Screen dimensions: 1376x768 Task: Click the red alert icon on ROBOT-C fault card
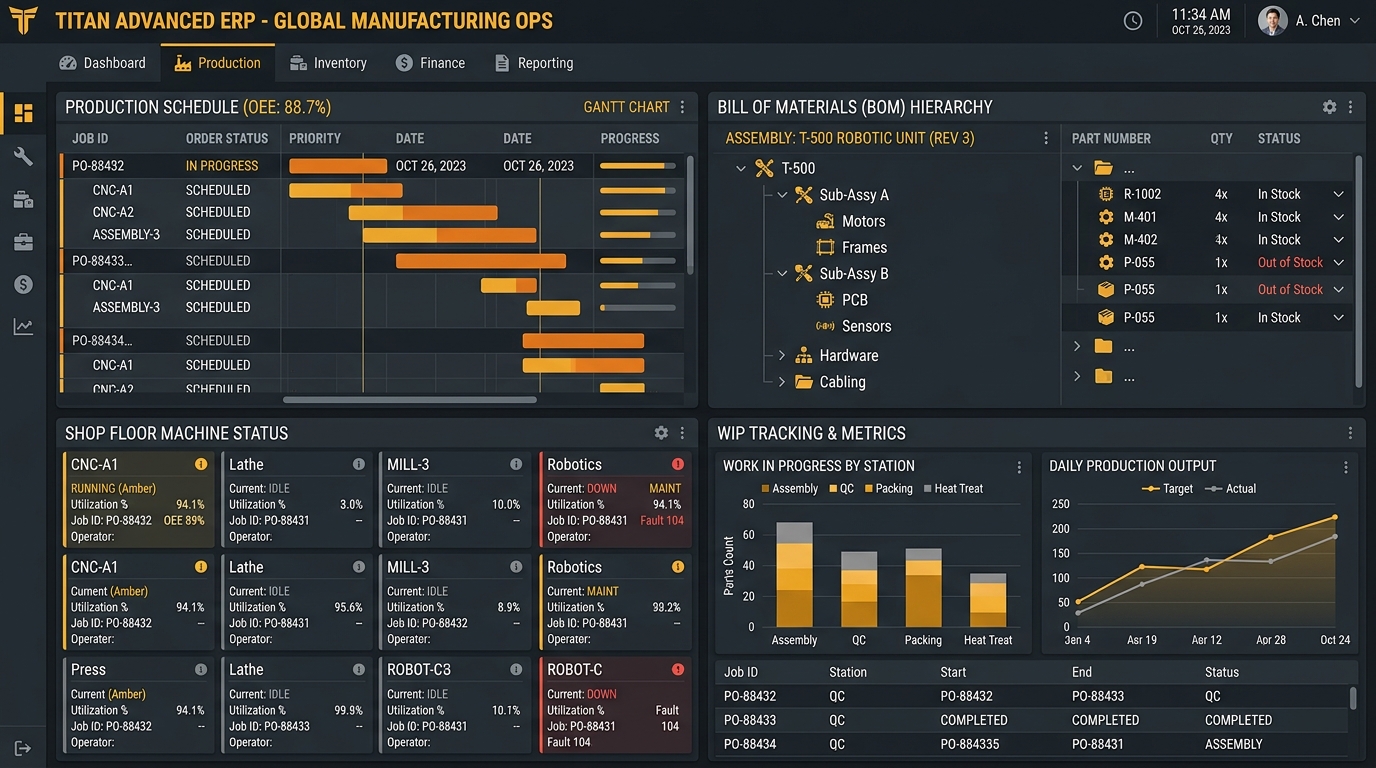coord(678,670)
